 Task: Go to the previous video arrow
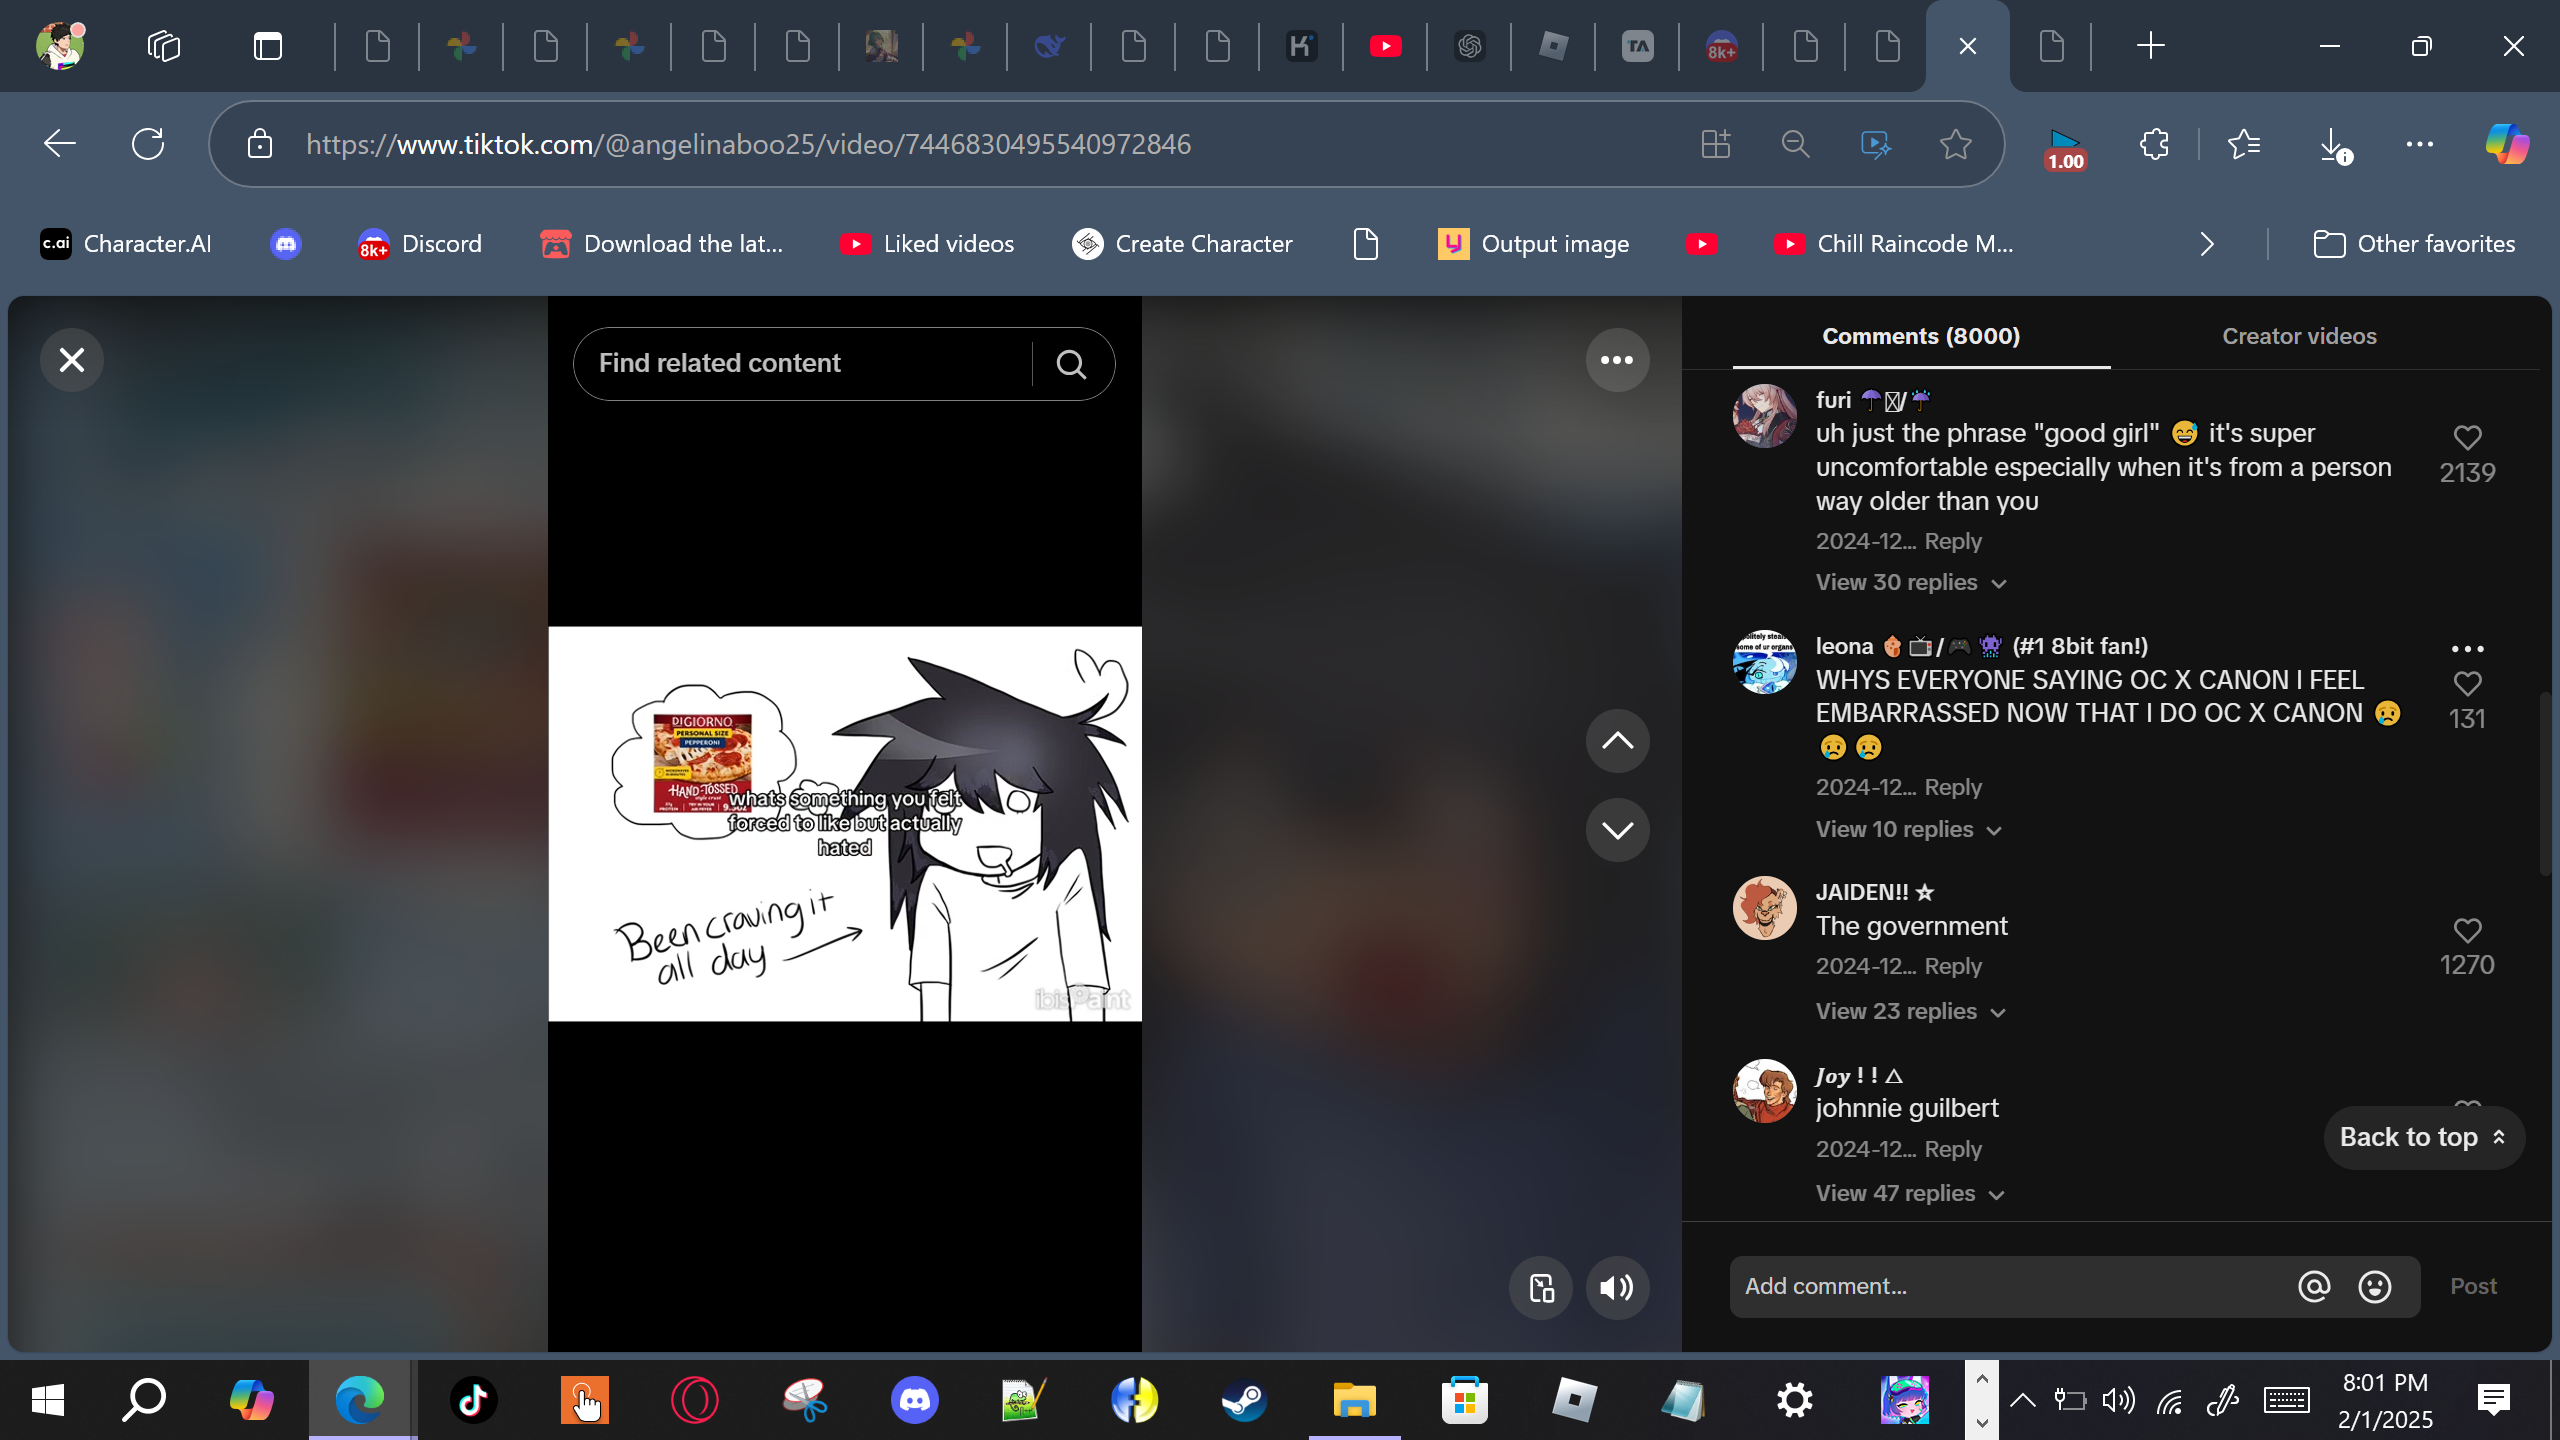pyautogui.click(x=1616, y=741)
